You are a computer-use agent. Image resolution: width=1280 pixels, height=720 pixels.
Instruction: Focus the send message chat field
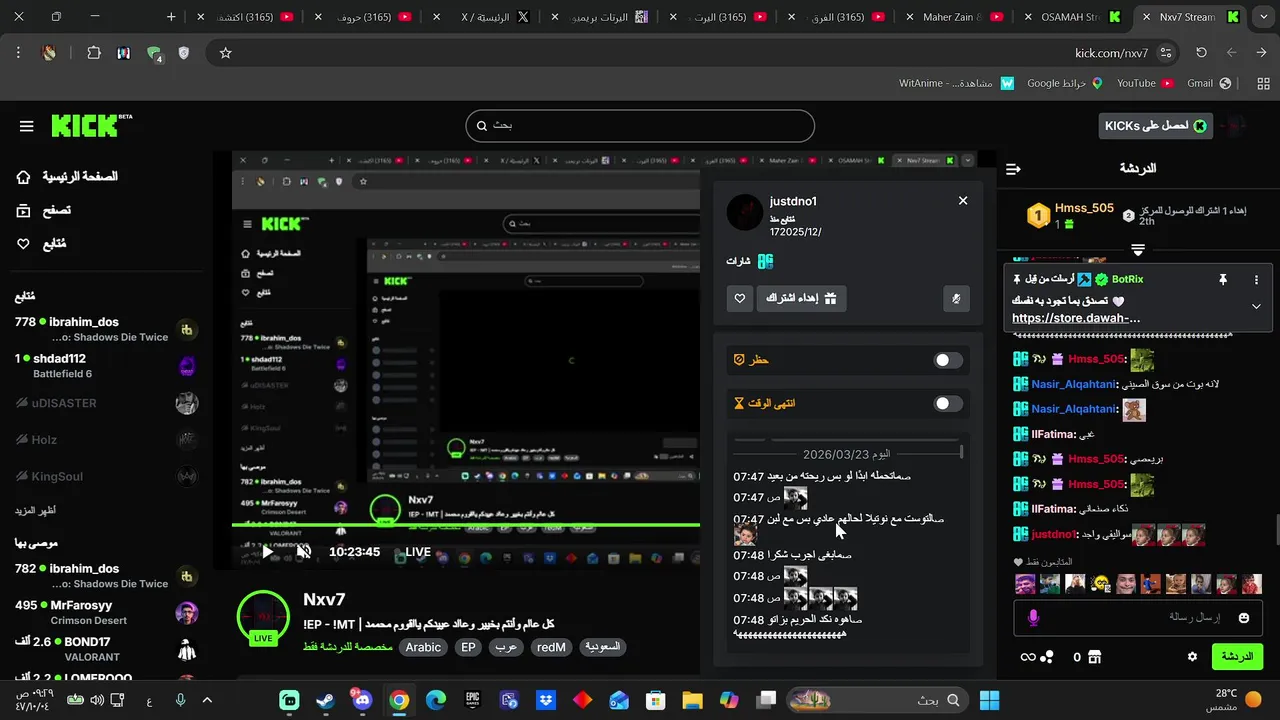(1138, 618)
